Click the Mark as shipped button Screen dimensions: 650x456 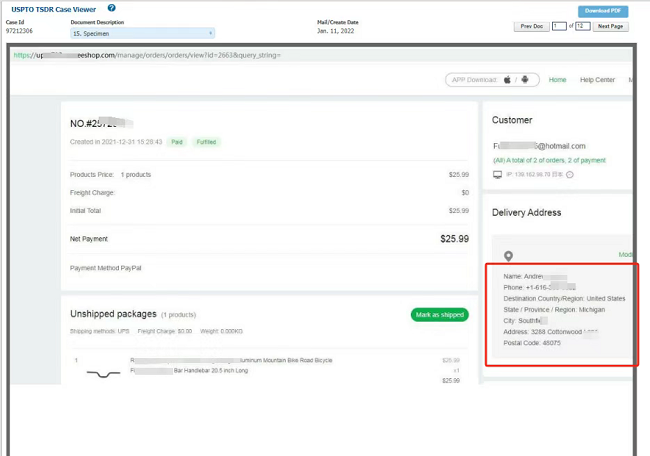tap(439, 315)
